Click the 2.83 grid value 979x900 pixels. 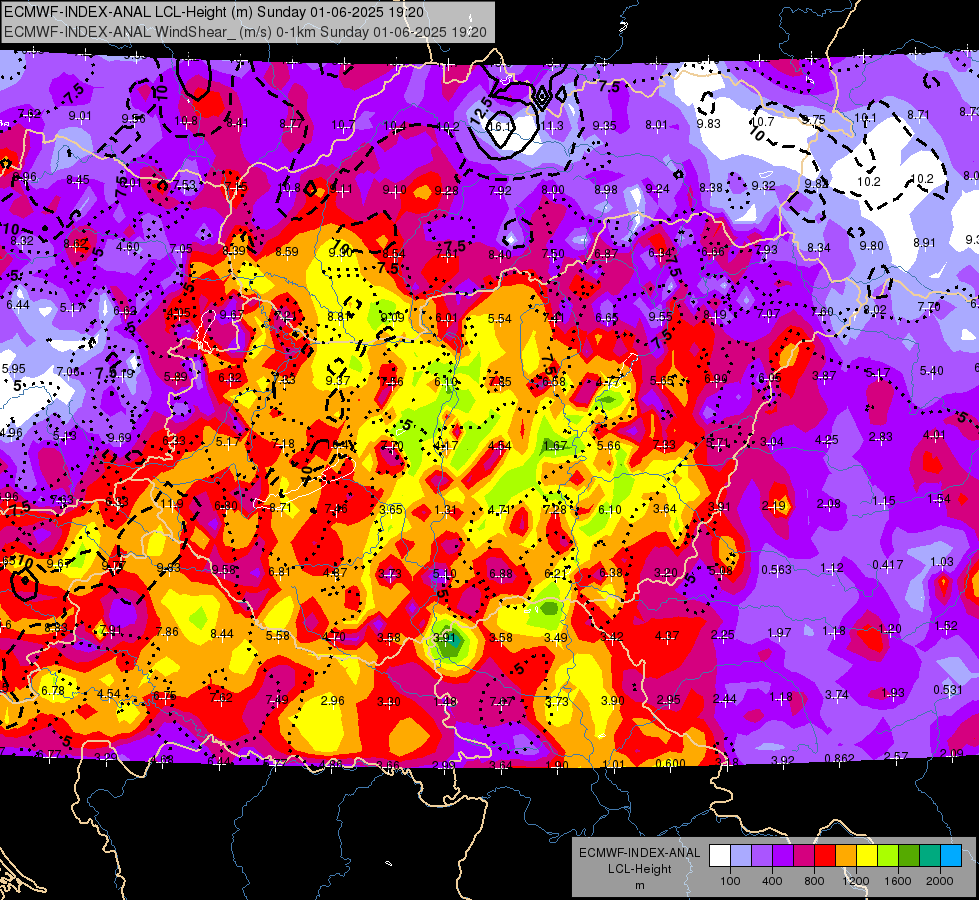click(880, 437)
